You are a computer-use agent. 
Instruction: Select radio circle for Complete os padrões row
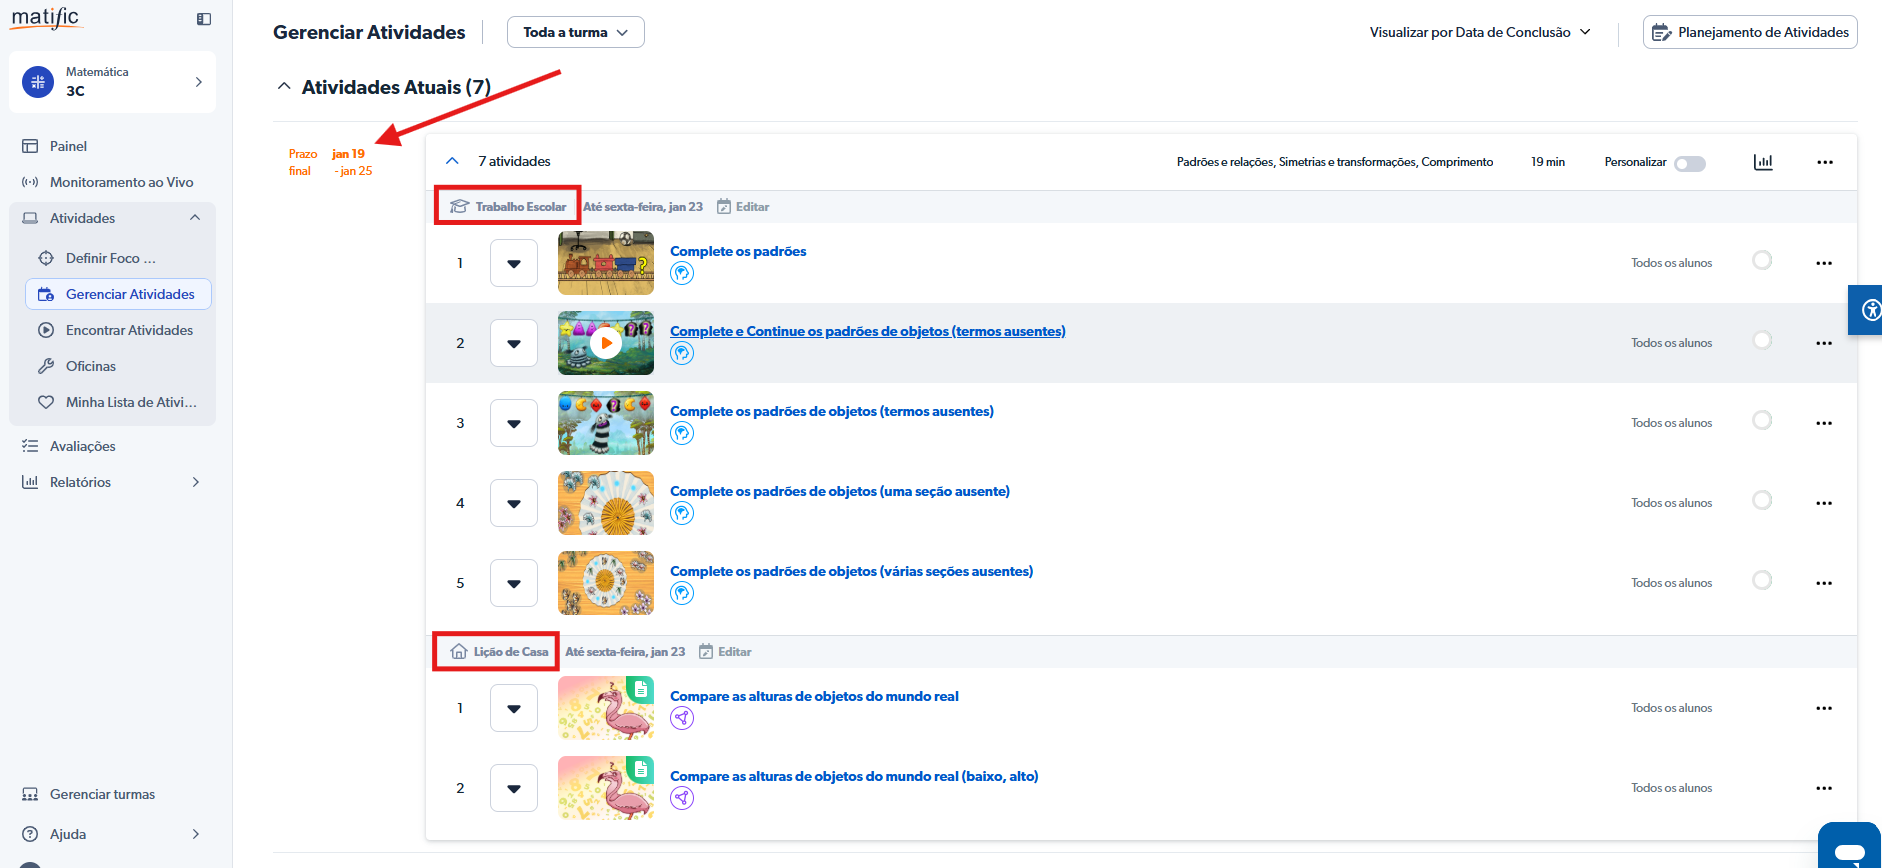point(1762,261)
